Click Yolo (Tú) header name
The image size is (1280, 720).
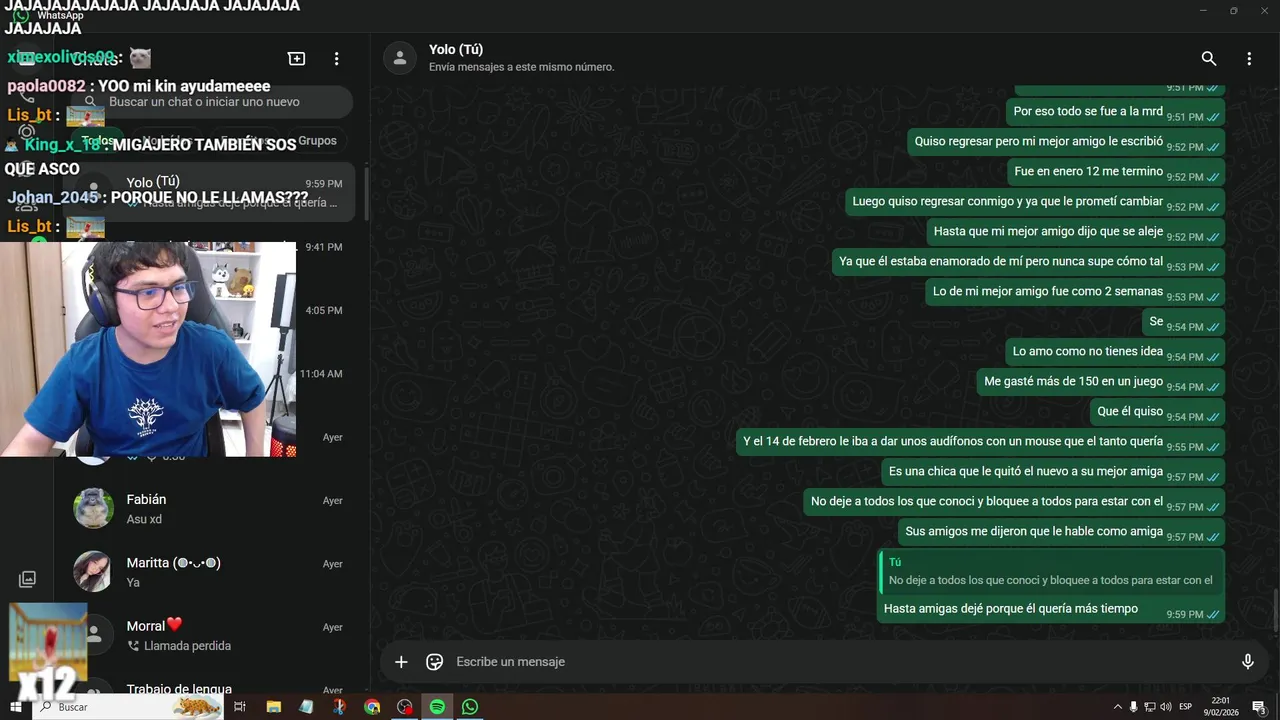click(x=456, y=49)
